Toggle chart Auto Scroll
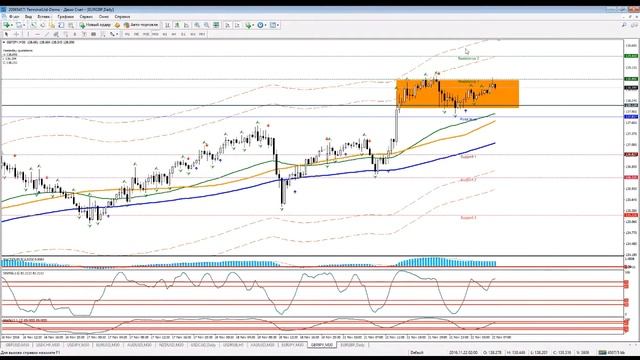 227,25
